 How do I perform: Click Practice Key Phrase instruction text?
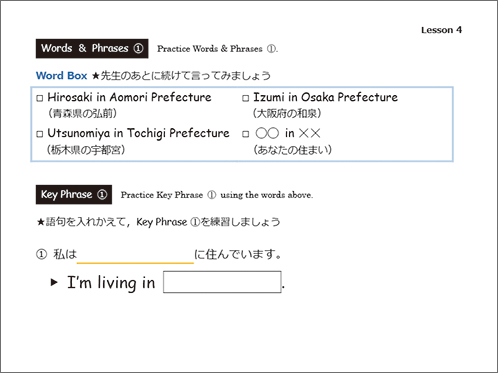coord(217,195)
